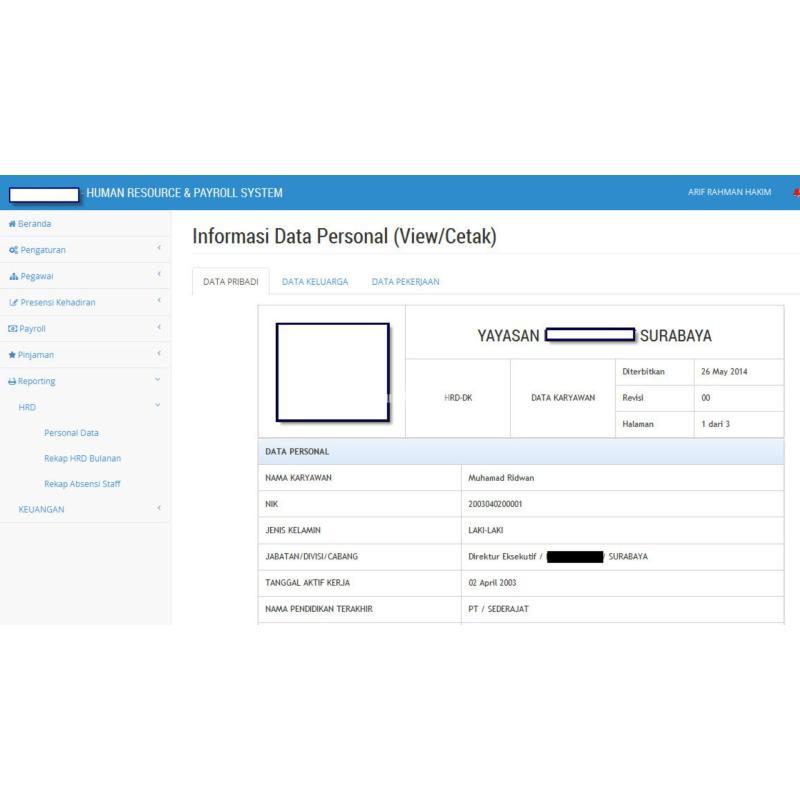Open the DATA PEKERJAAN tab
Image resolution: width=800 pixels, height=800 pixels.
coord(405,282)
